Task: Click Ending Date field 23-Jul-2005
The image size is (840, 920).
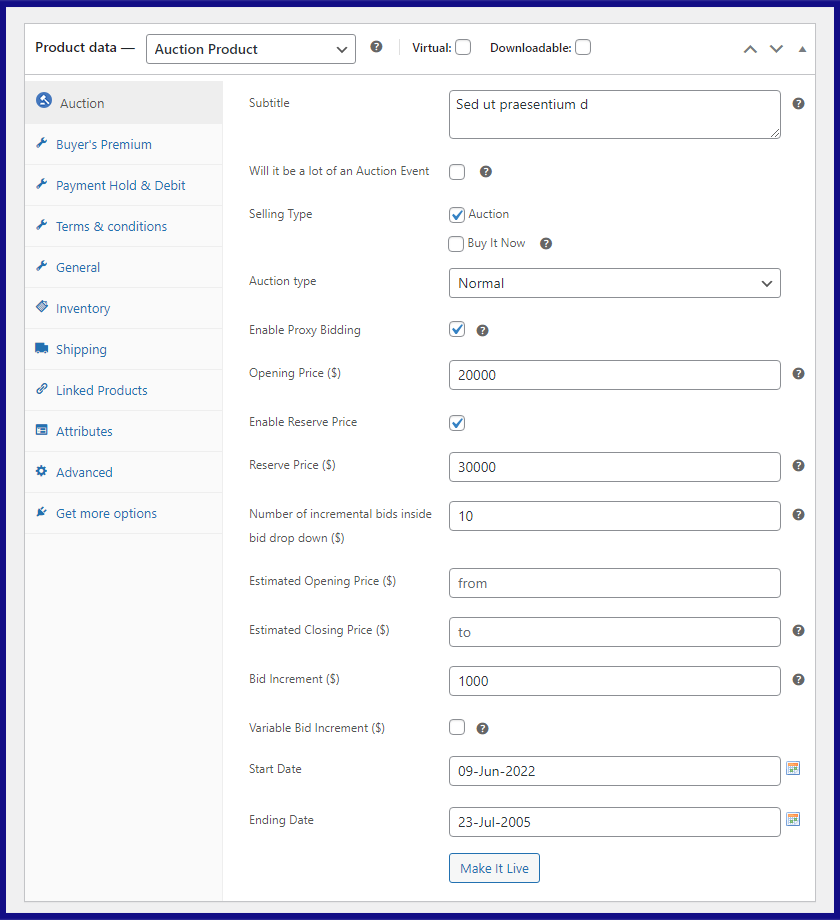Action: 615,822
